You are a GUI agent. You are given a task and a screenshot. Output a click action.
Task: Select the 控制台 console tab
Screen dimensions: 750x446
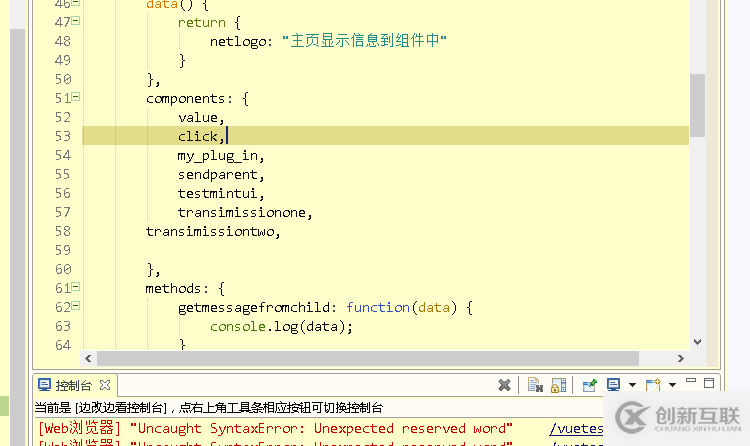(71, 385)
